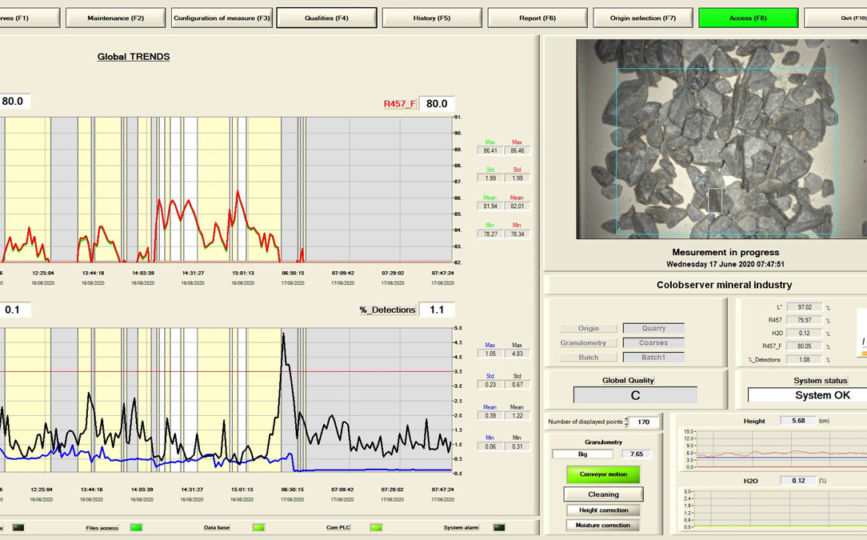This screenshot has width=867, height=540.
Task: Click the red Mean value 82.01
Action: click(x=517, y=206)
